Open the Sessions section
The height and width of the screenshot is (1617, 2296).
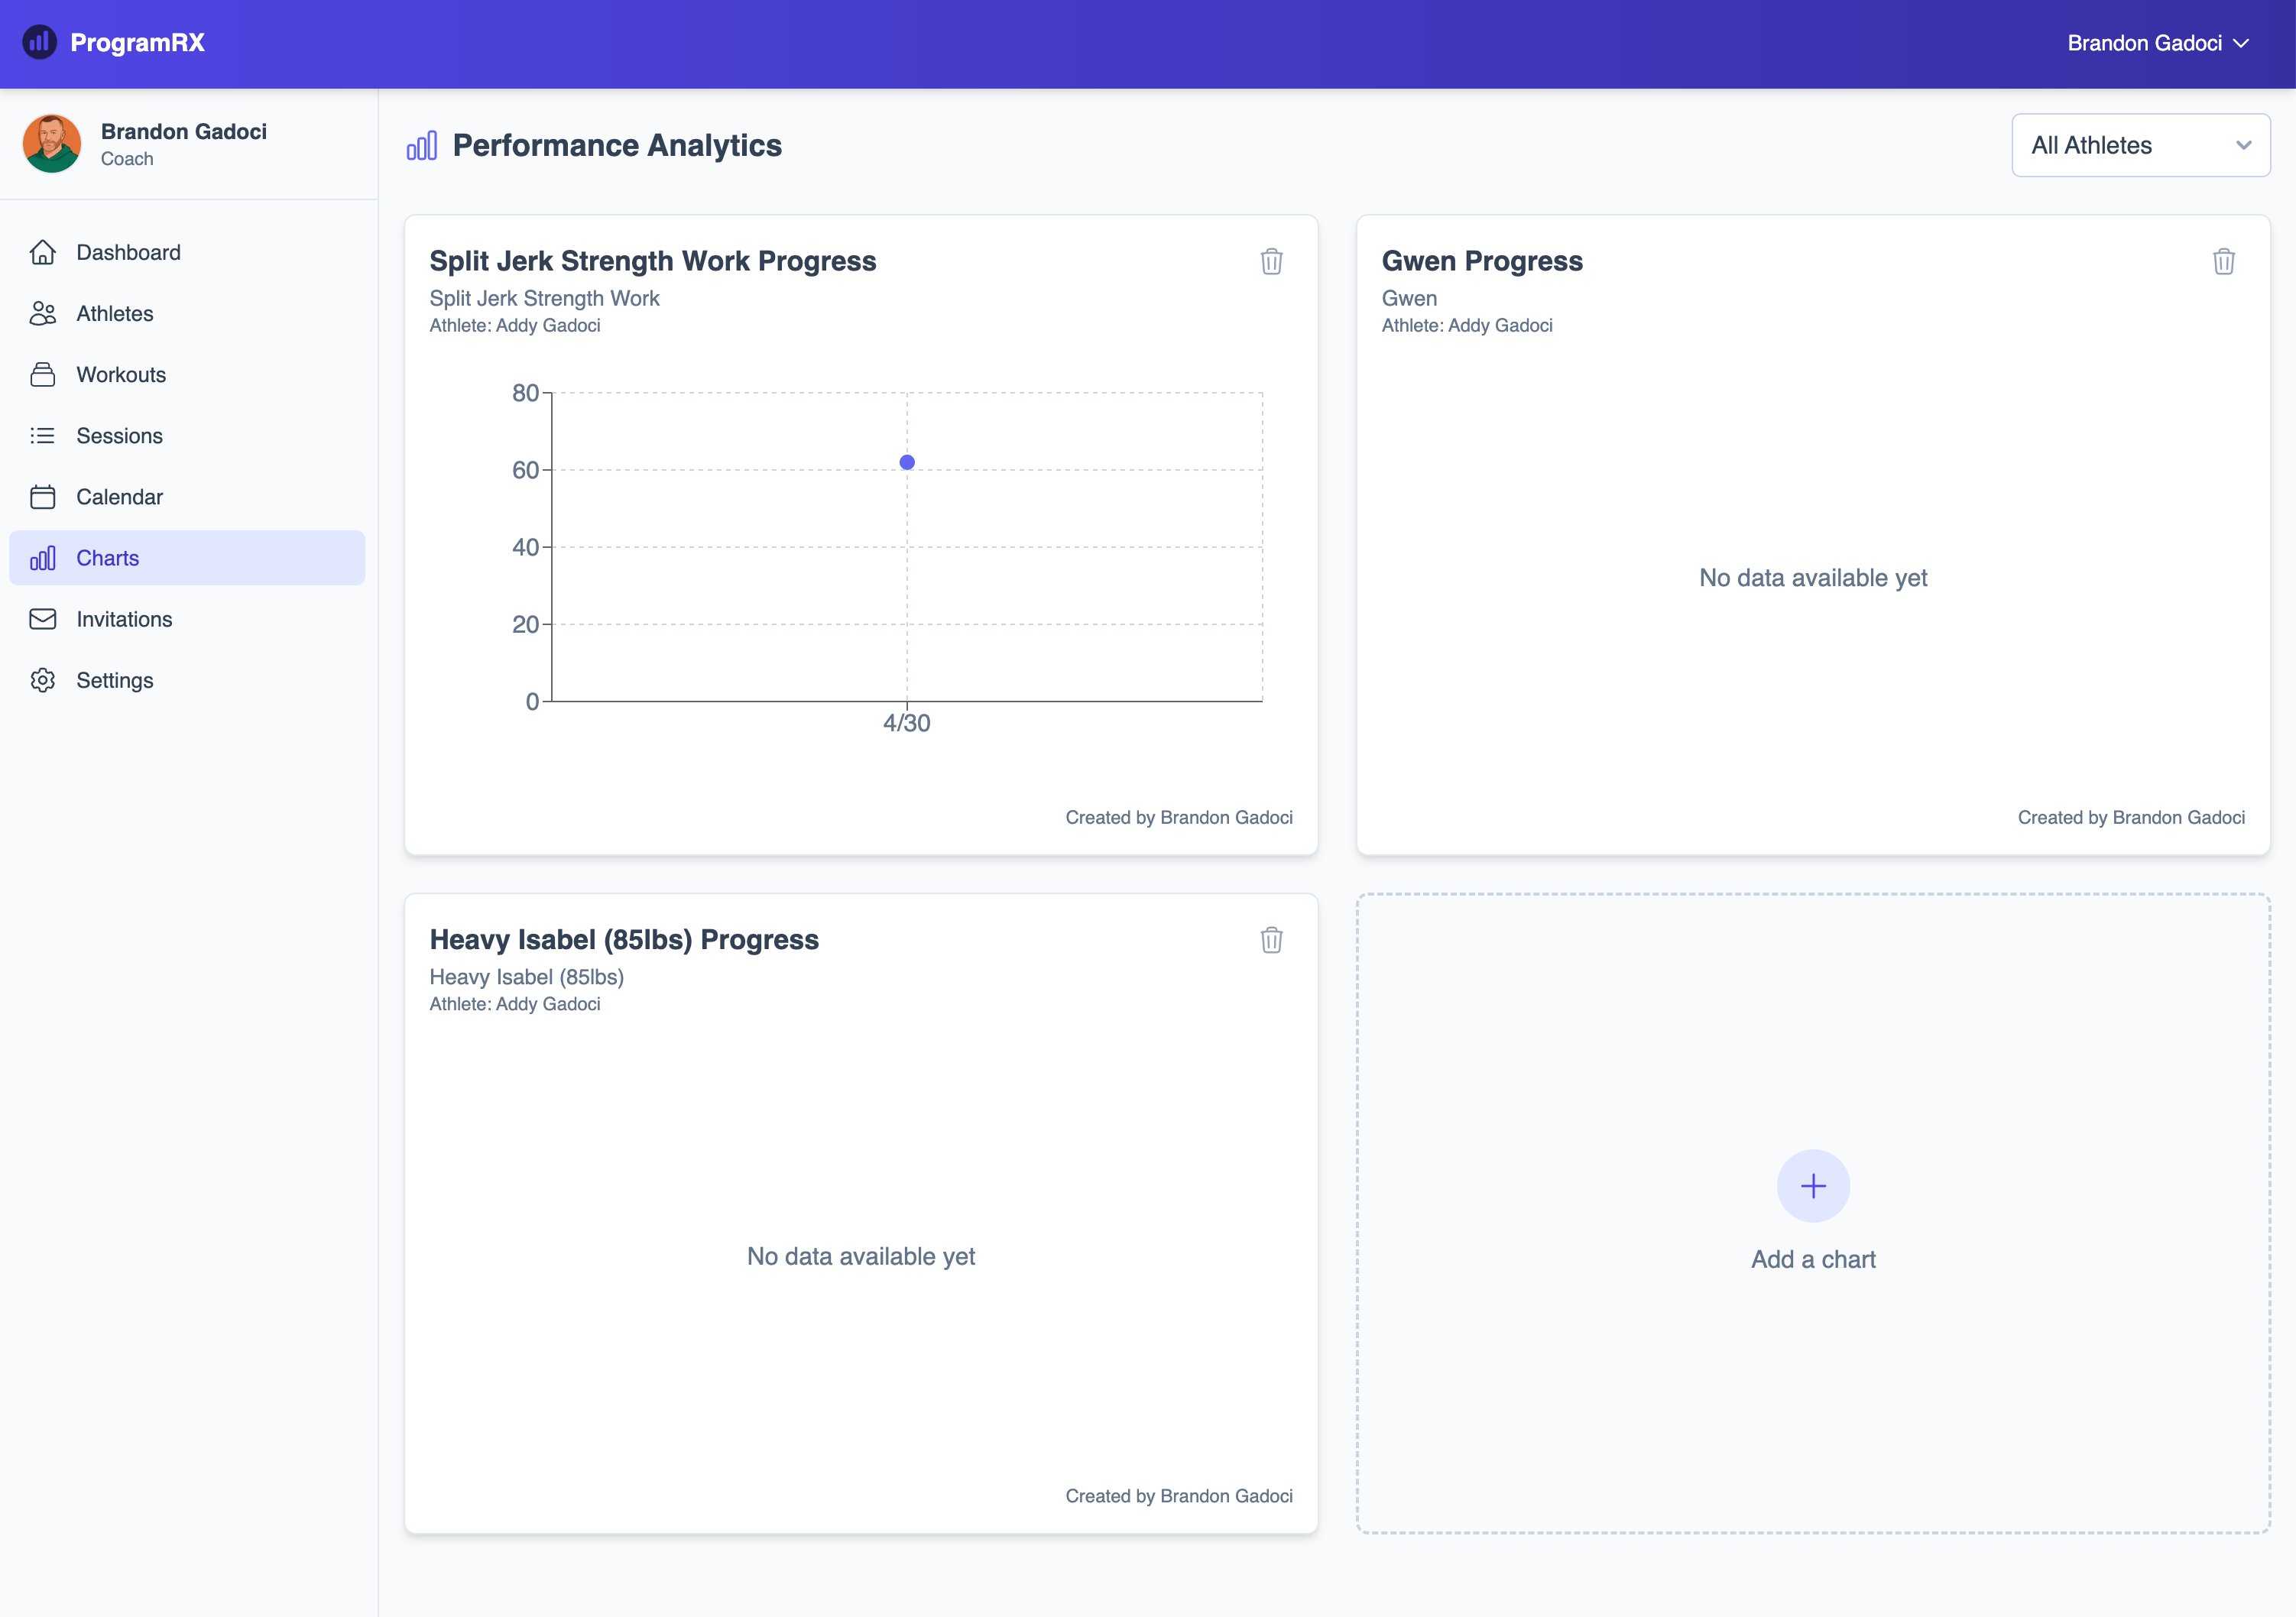coord(187,435)
